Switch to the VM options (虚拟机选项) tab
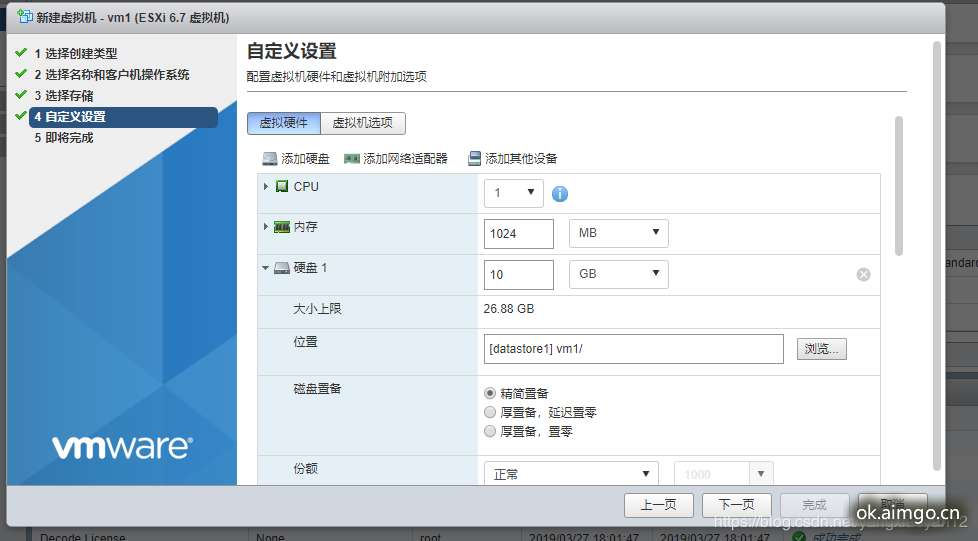Viewport: 978px width, 541px height. click(362, 123)
